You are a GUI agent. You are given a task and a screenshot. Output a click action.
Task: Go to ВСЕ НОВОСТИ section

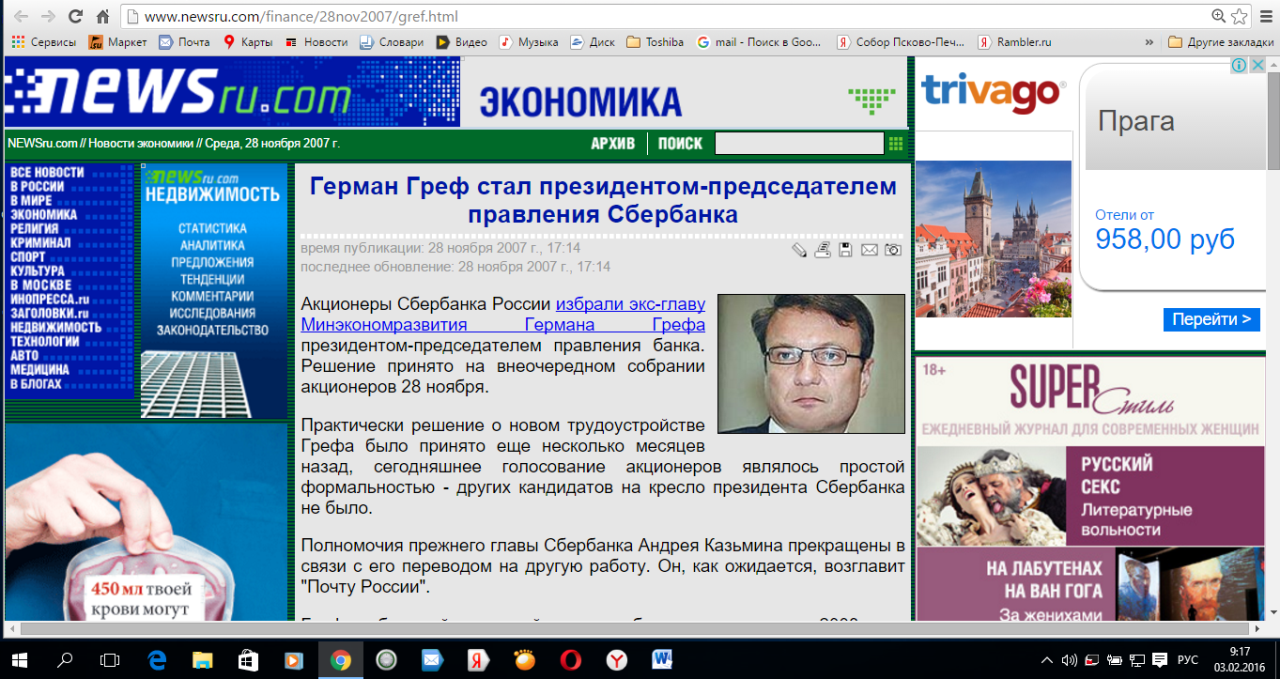[47, 173]
